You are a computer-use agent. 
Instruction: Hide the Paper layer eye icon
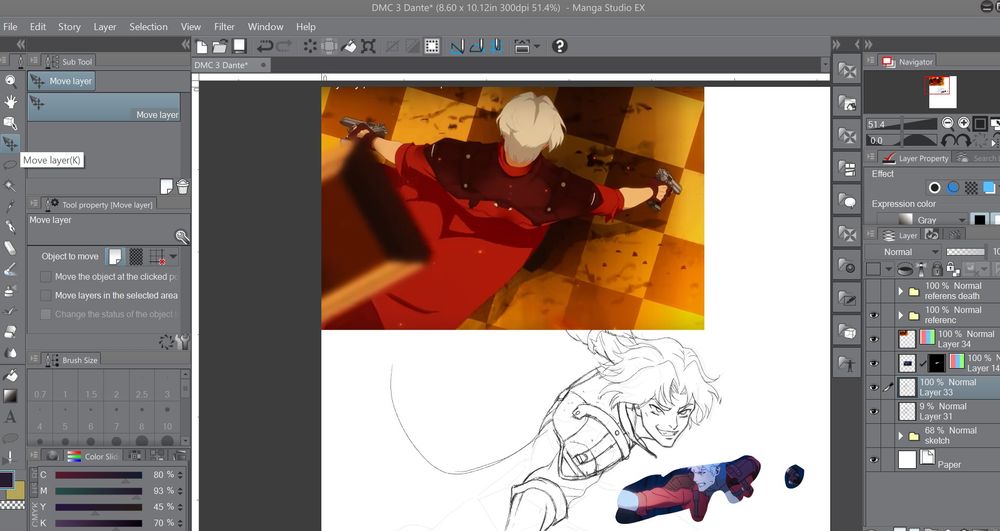click(873, 460)
